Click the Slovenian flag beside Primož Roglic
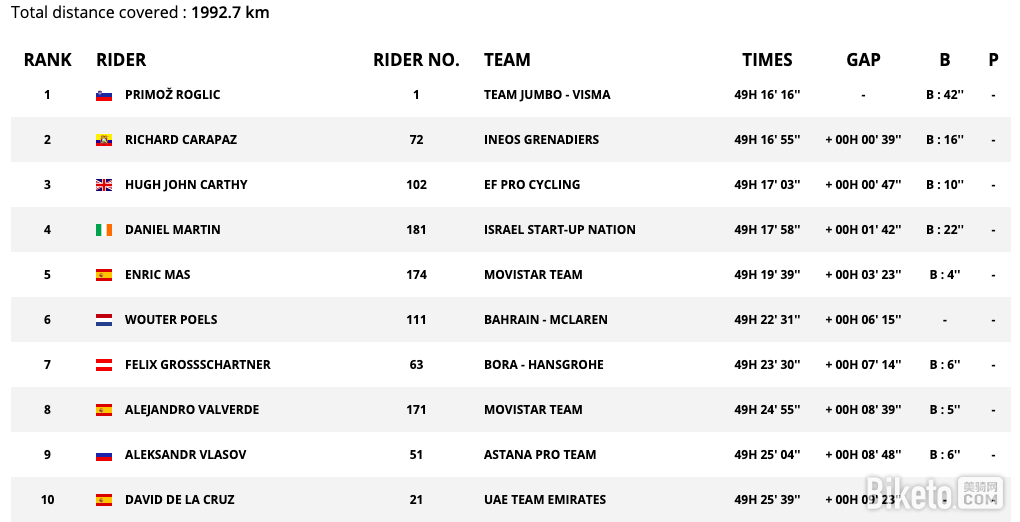The image size is (1020, 522). tap(103, 95)
